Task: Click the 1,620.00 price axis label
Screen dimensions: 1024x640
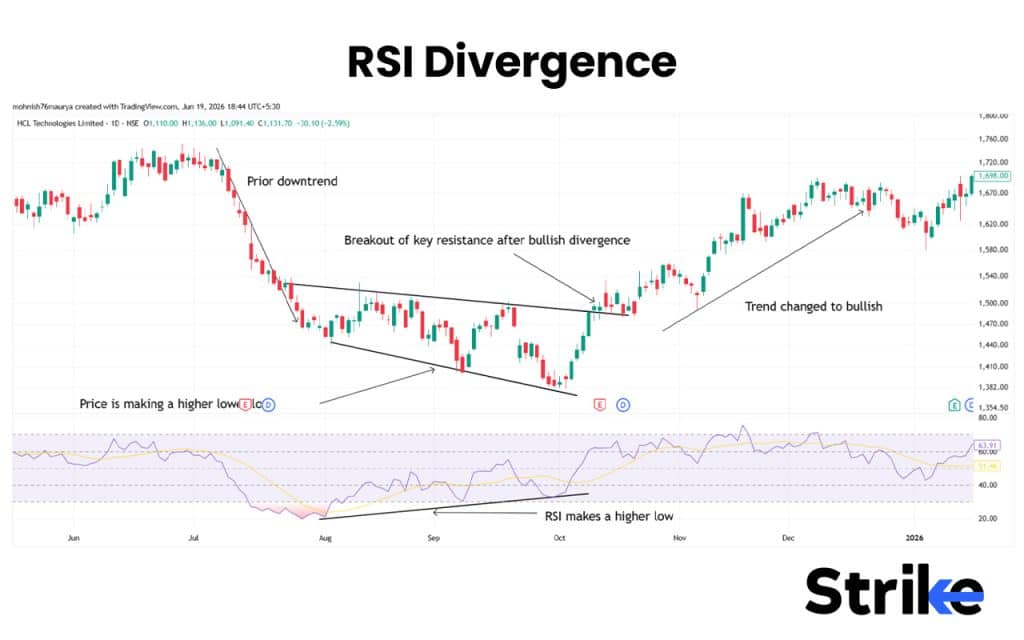Action: click(x=993, y=224)
